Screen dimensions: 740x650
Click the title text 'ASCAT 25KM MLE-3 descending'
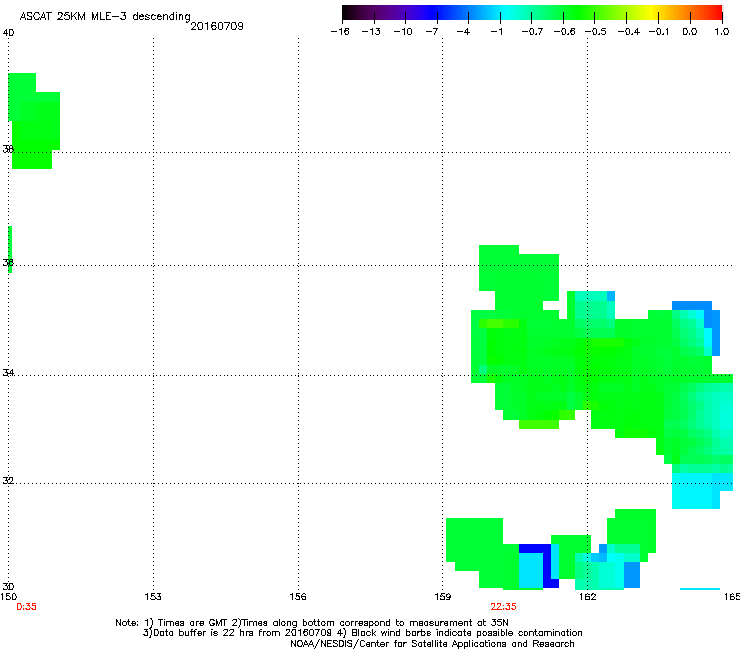tap(105, 16)
